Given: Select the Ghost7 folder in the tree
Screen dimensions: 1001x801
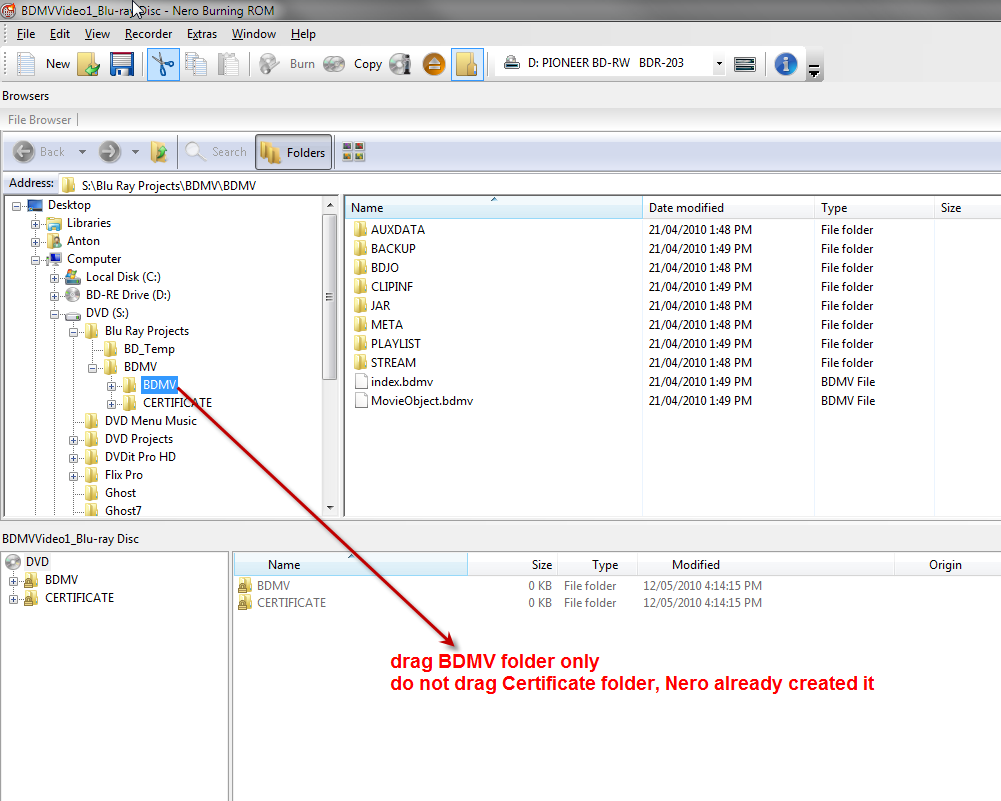Looking at the screenshot, I should [123, 511].
